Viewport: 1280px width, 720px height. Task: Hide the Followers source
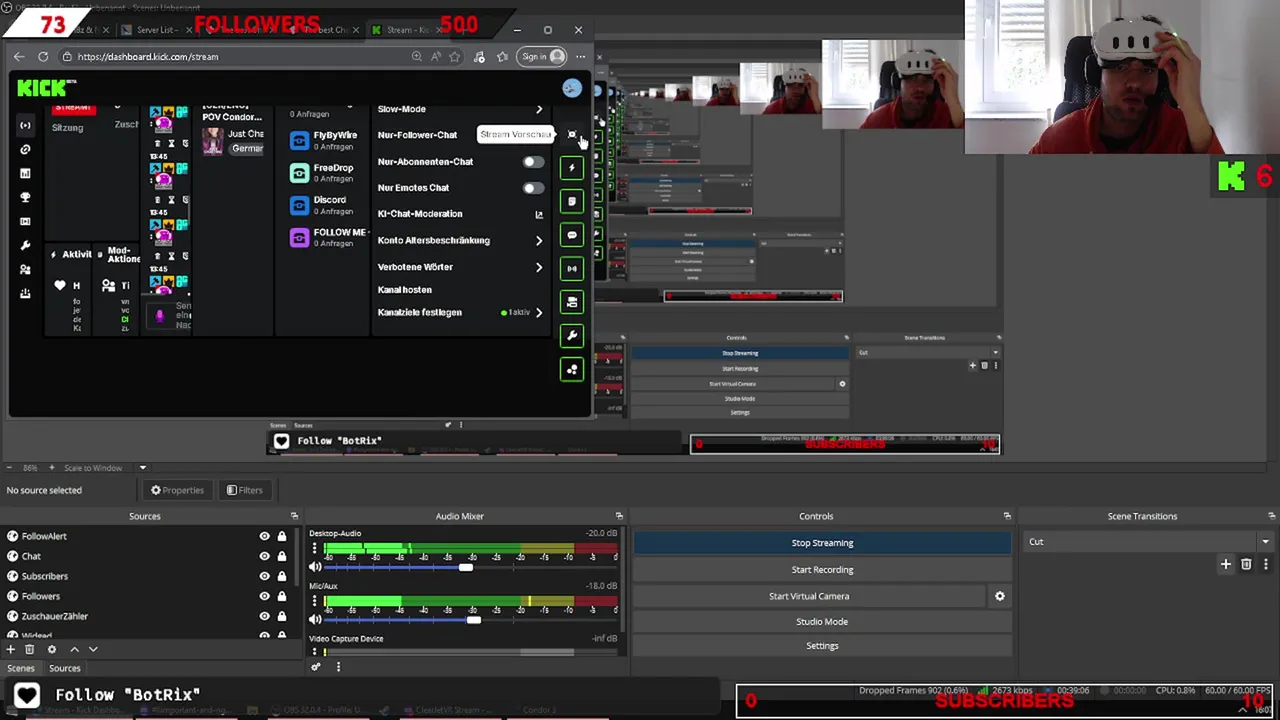(x=265, y=596)
